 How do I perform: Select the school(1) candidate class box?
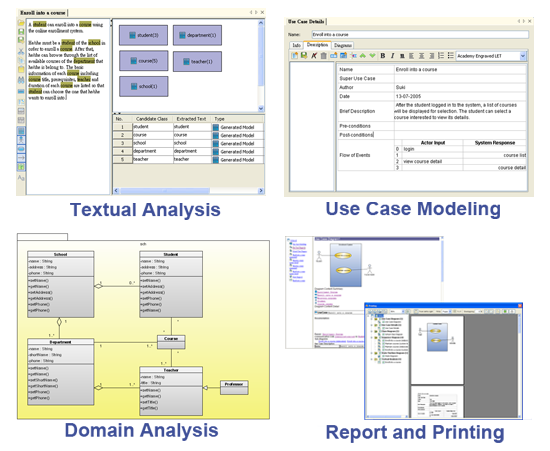click(143, 86)
